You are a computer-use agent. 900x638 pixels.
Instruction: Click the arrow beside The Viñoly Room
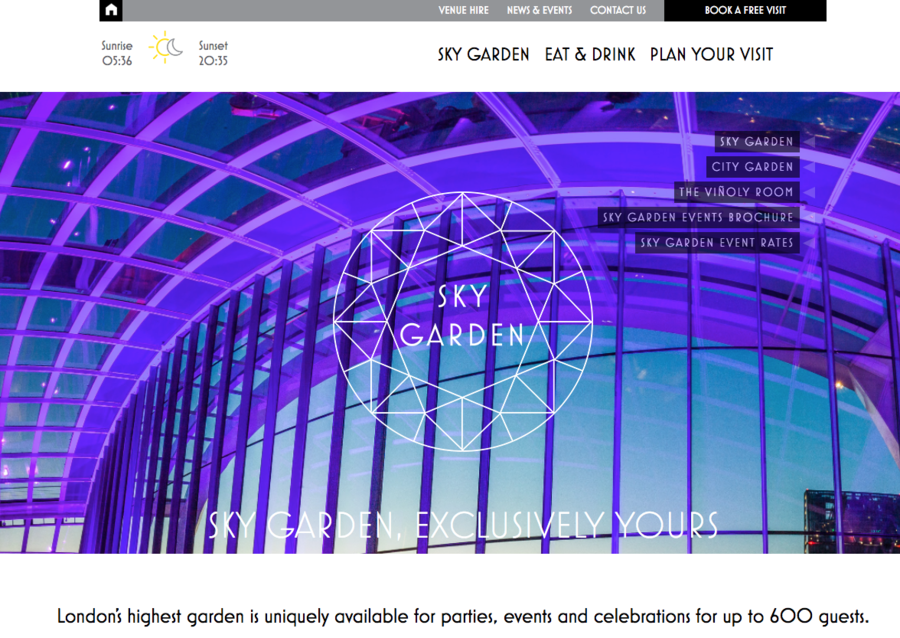pyautogui.click(x=809, y=192)
